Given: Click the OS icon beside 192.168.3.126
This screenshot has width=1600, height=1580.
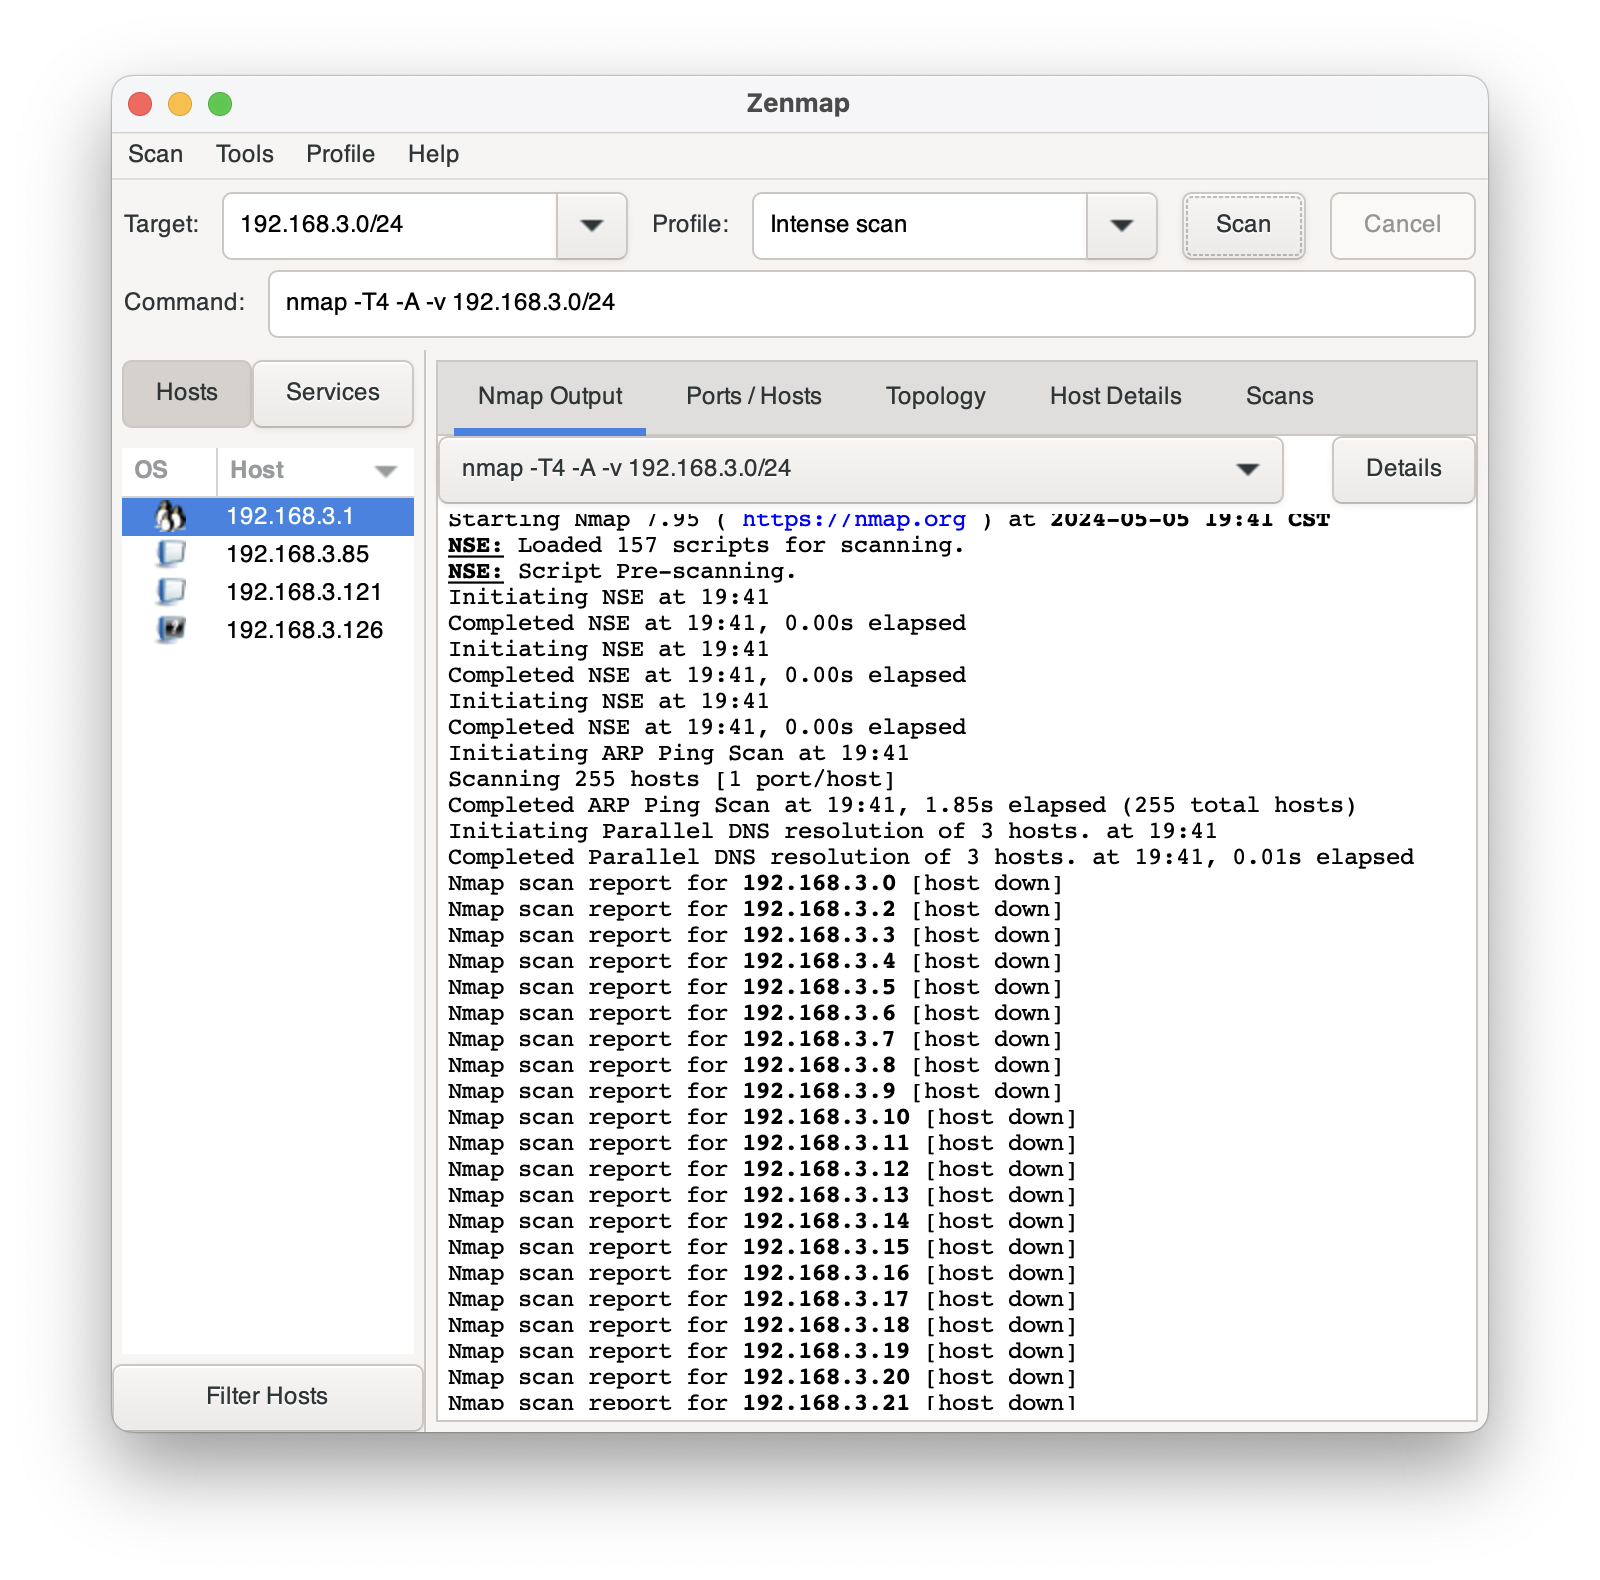Looking at the screenshot, I should 171,629.
